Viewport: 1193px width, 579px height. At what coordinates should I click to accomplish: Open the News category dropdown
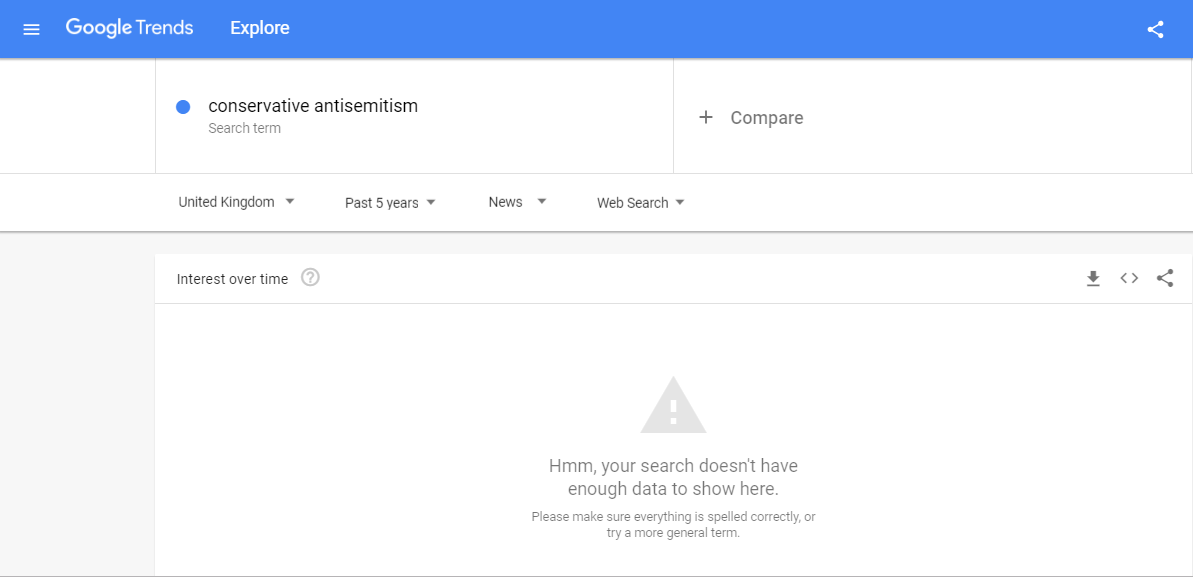tap(516, 202)
